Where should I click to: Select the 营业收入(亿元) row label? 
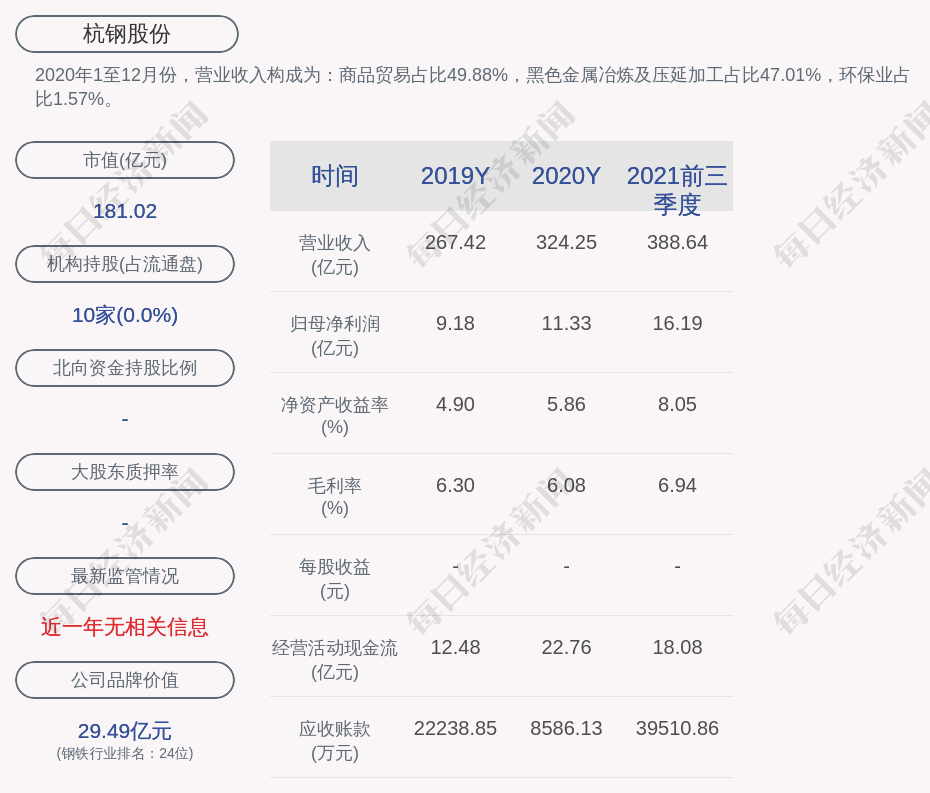(x=335, y=255)
